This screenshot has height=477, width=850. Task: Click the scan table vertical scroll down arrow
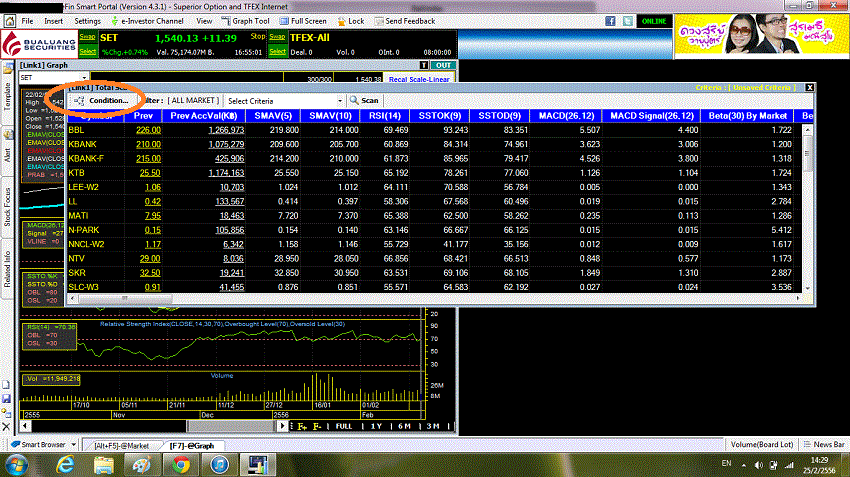(808, 288)
